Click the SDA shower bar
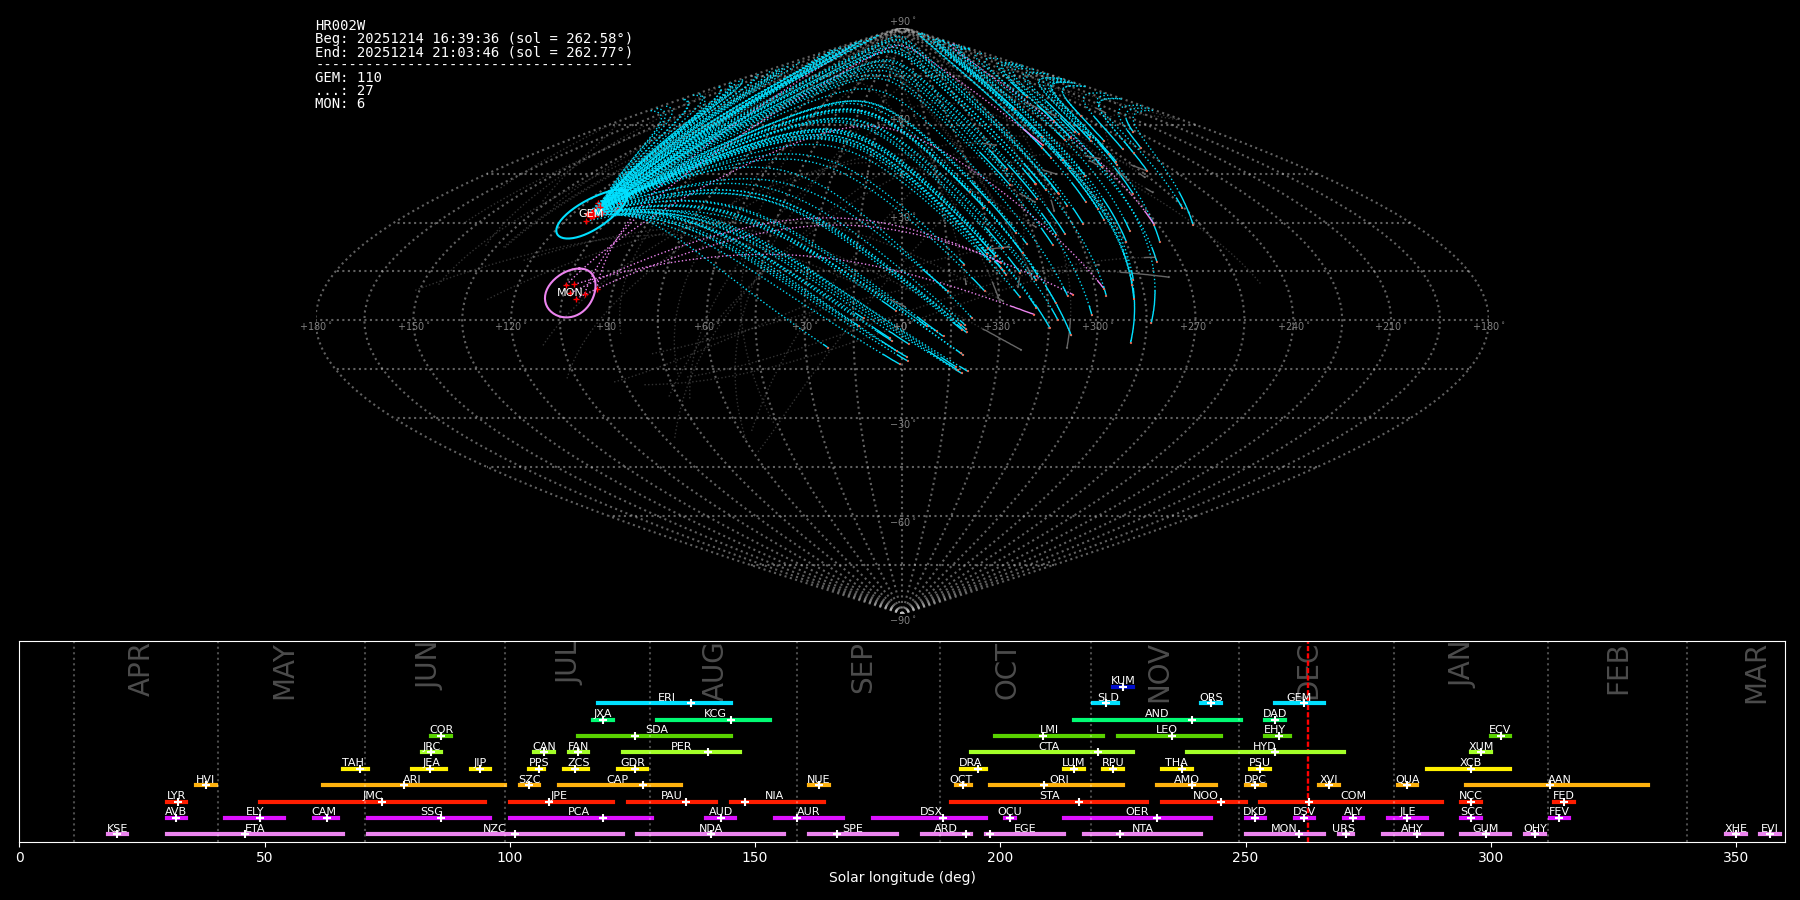The image size is (1800, 900). (654, 736)
